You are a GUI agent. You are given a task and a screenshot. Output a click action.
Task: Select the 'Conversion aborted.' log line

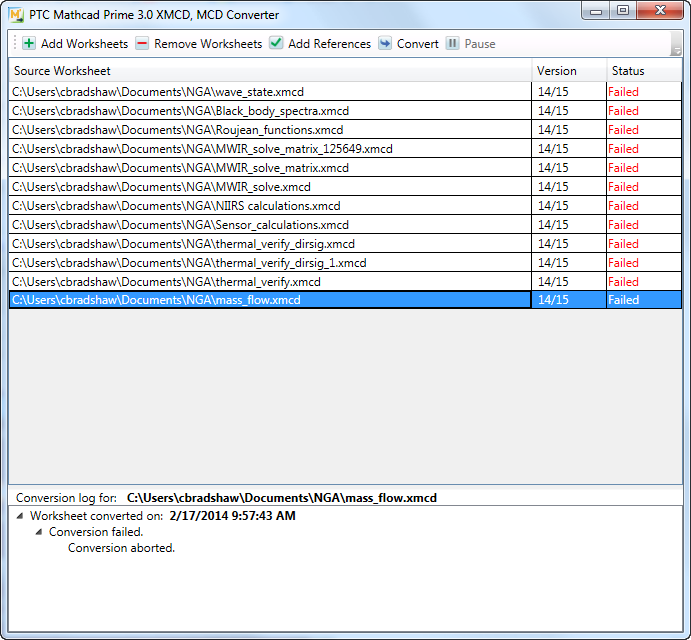point(122,548)
